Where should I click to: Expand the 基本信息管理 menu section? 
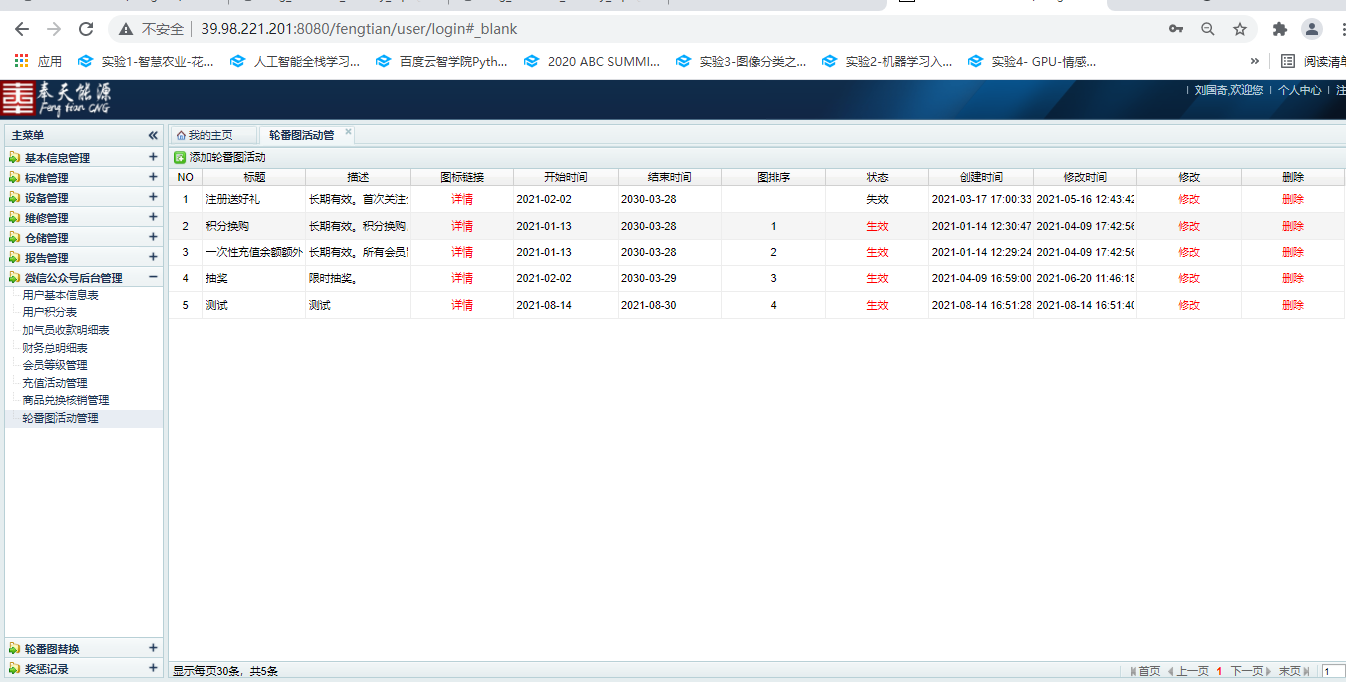[153, 157]
